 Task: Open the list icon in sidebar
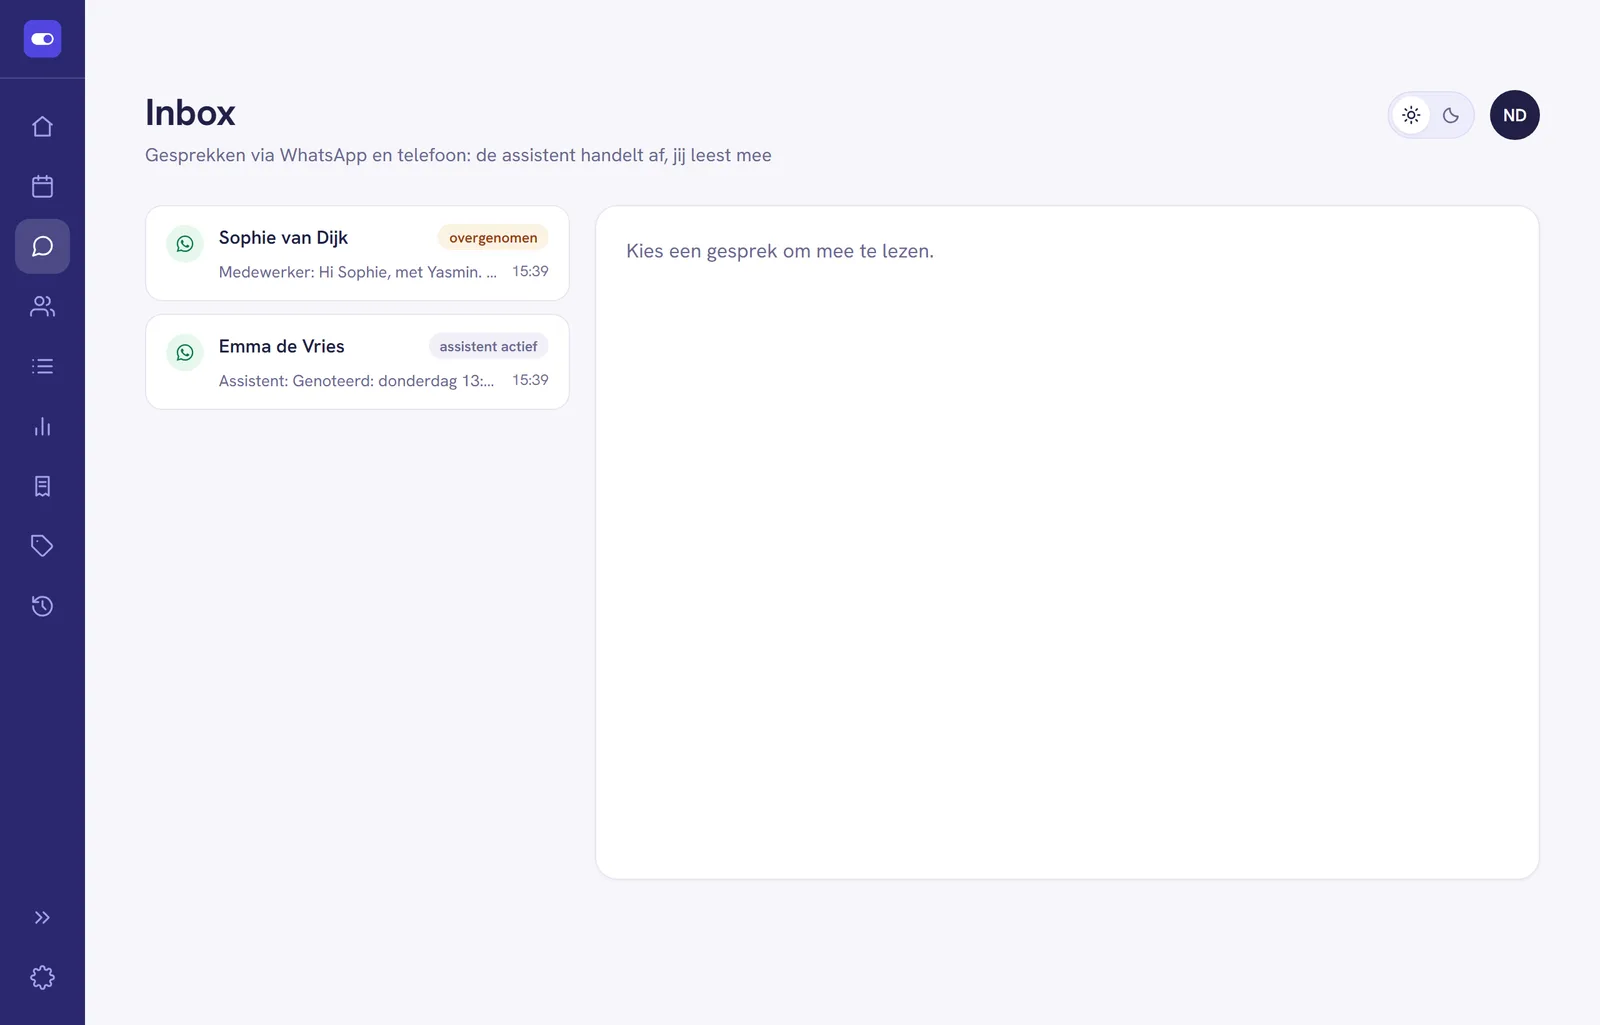click(x=42, y=366)
